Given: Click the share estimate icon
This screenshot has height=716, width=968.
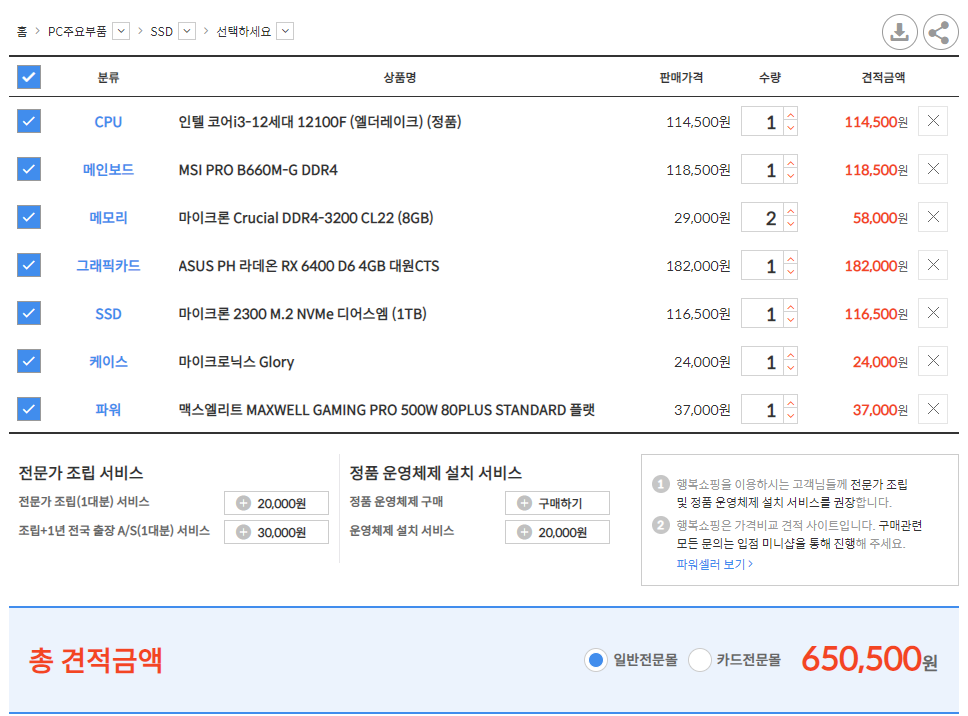Looking at the screenshot, I should click(940, 31).
